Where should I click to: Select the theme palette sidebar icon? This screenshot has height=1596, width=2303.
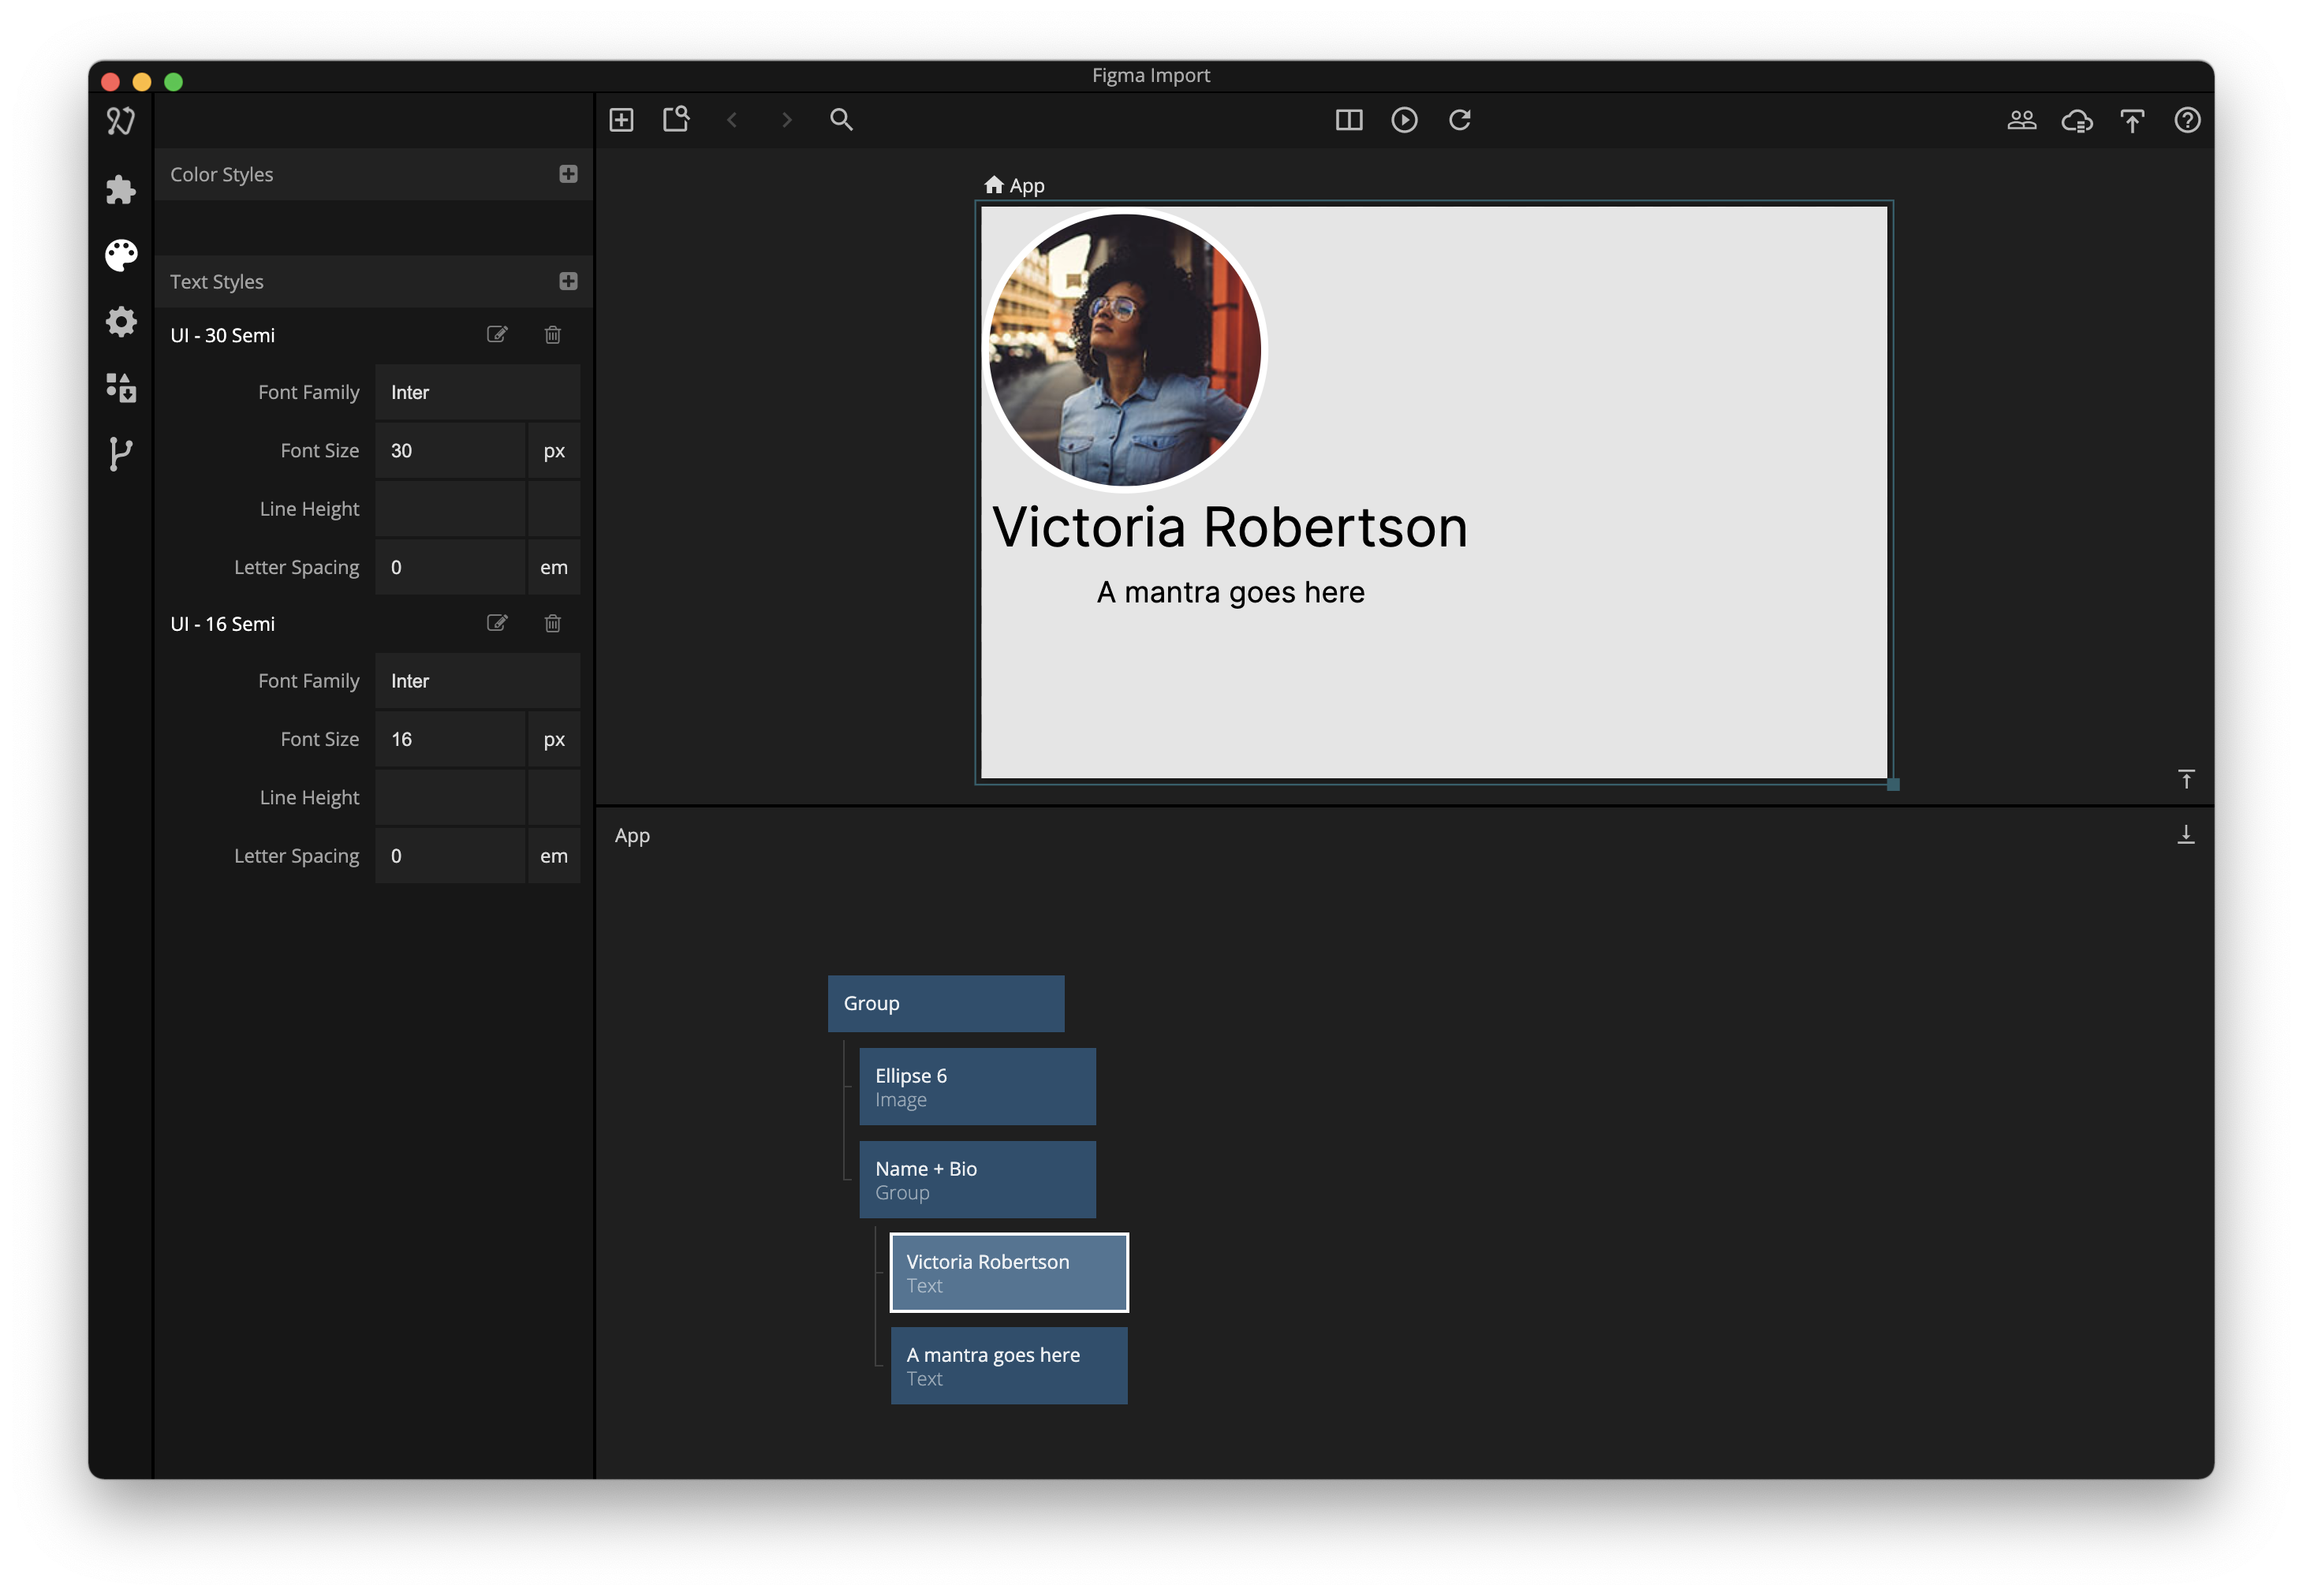pos(120,255)
